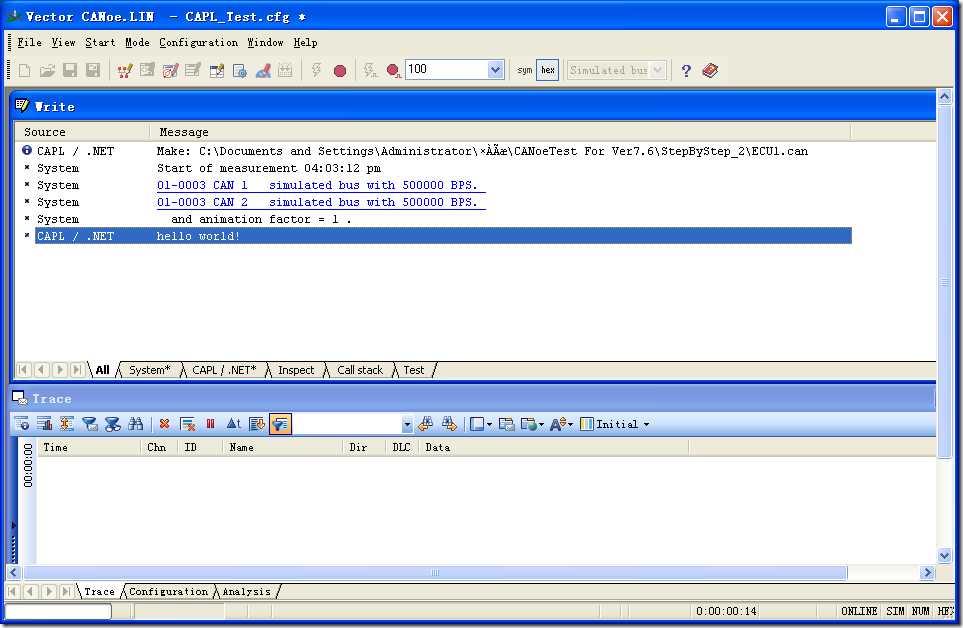Open the Trace search text dropdown arrow
The width and height of the screenshot is (963, 628).
[407, 424]
